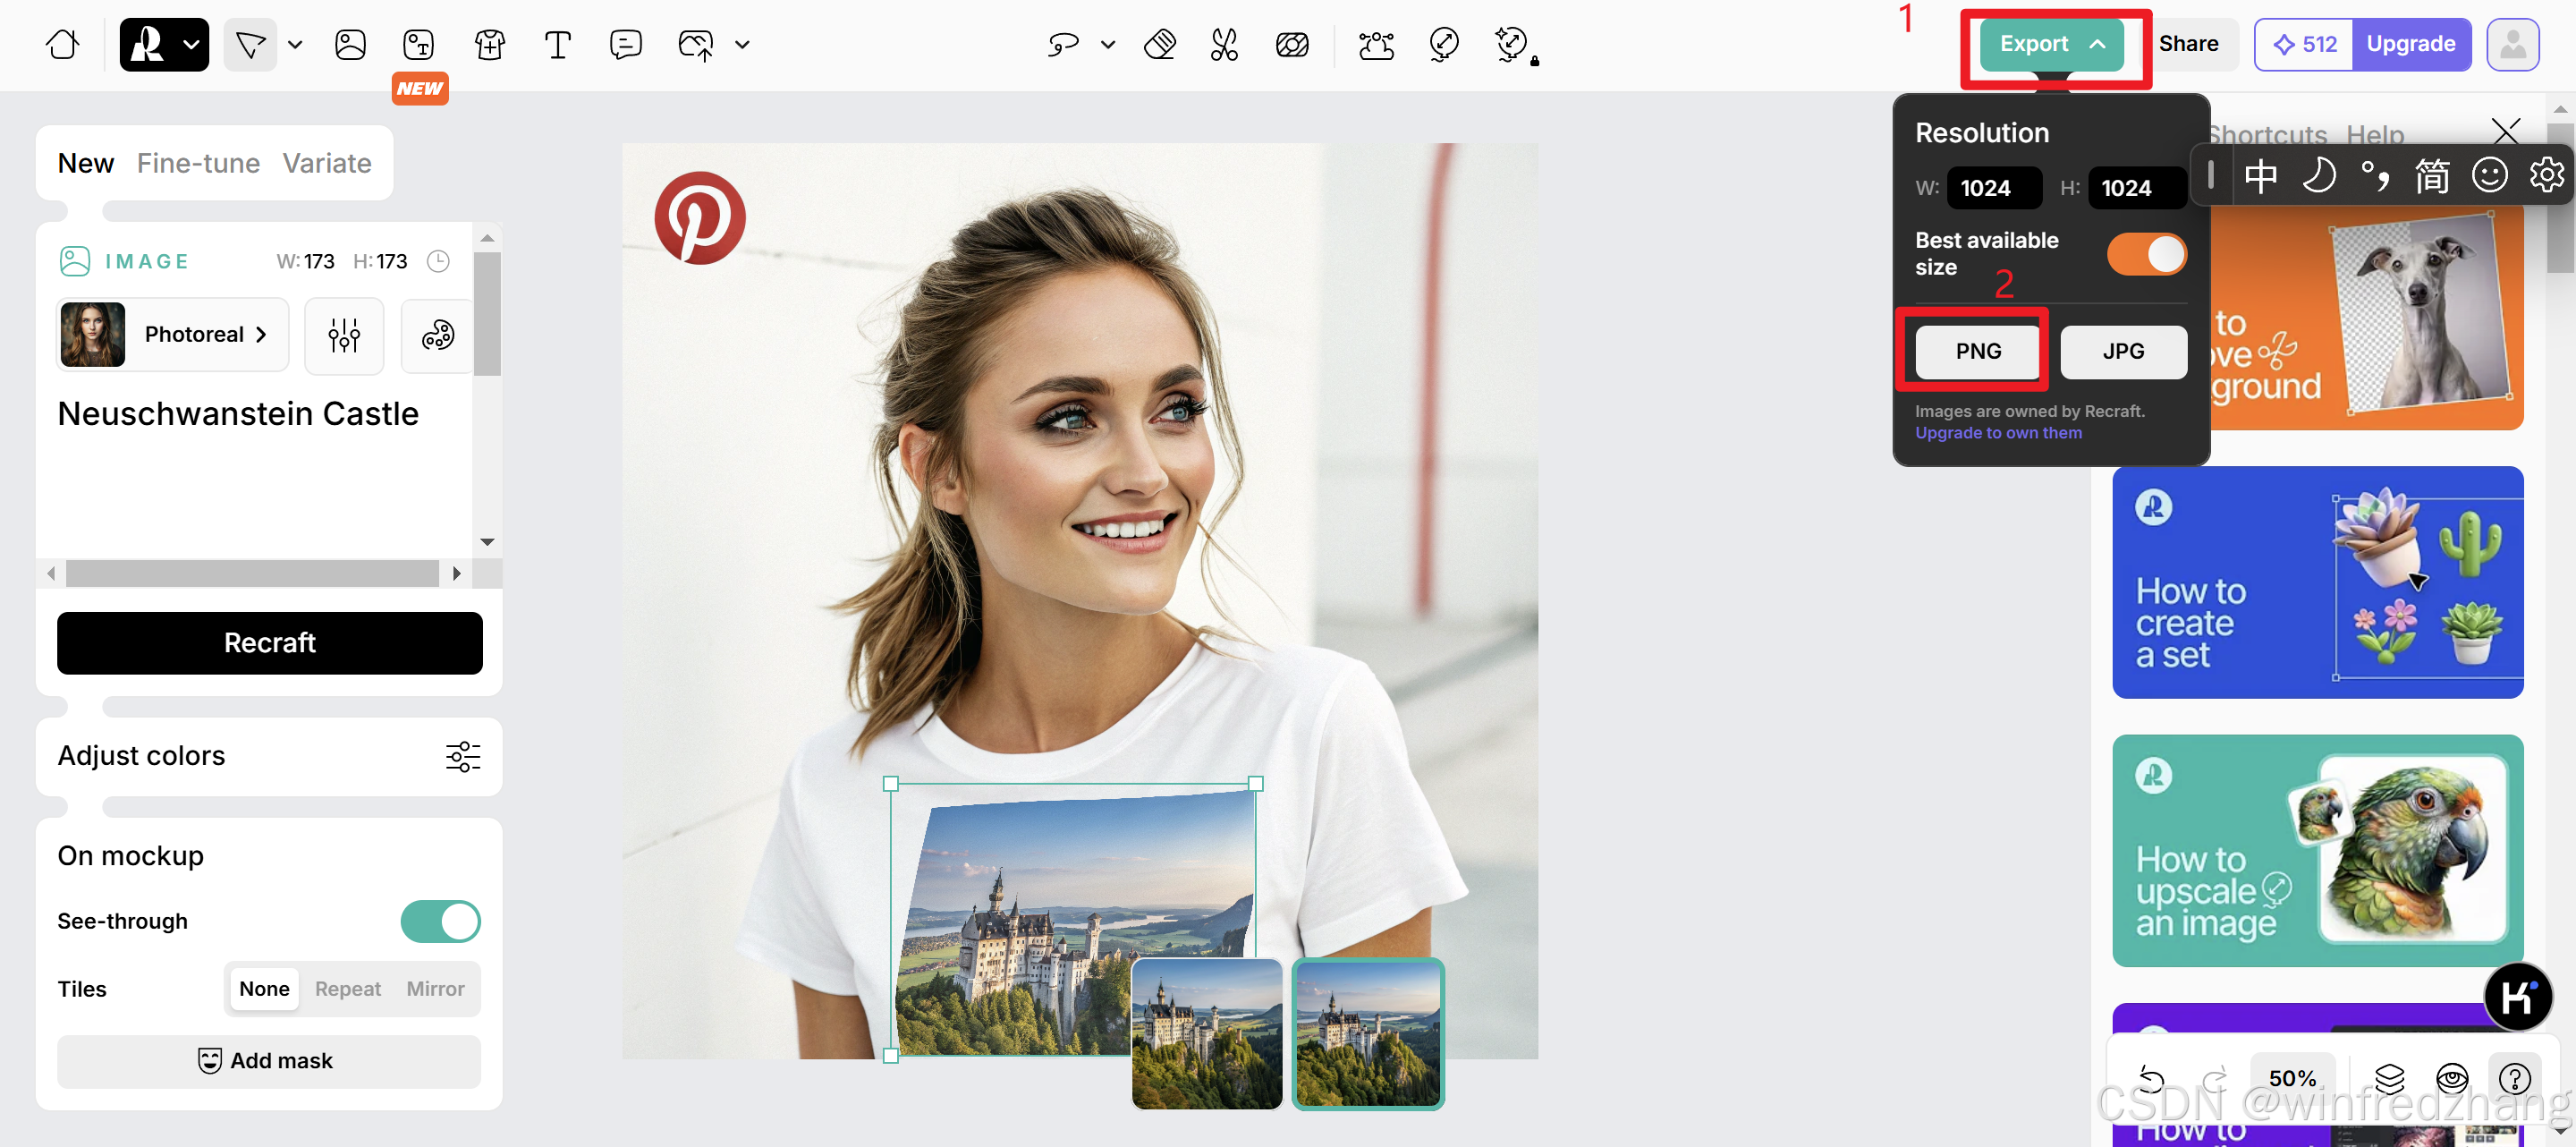The width and height of the screenshot is (2576, 1147).
Task: Click Upgrade to own them link
Action: click(x=1997, y=433)
